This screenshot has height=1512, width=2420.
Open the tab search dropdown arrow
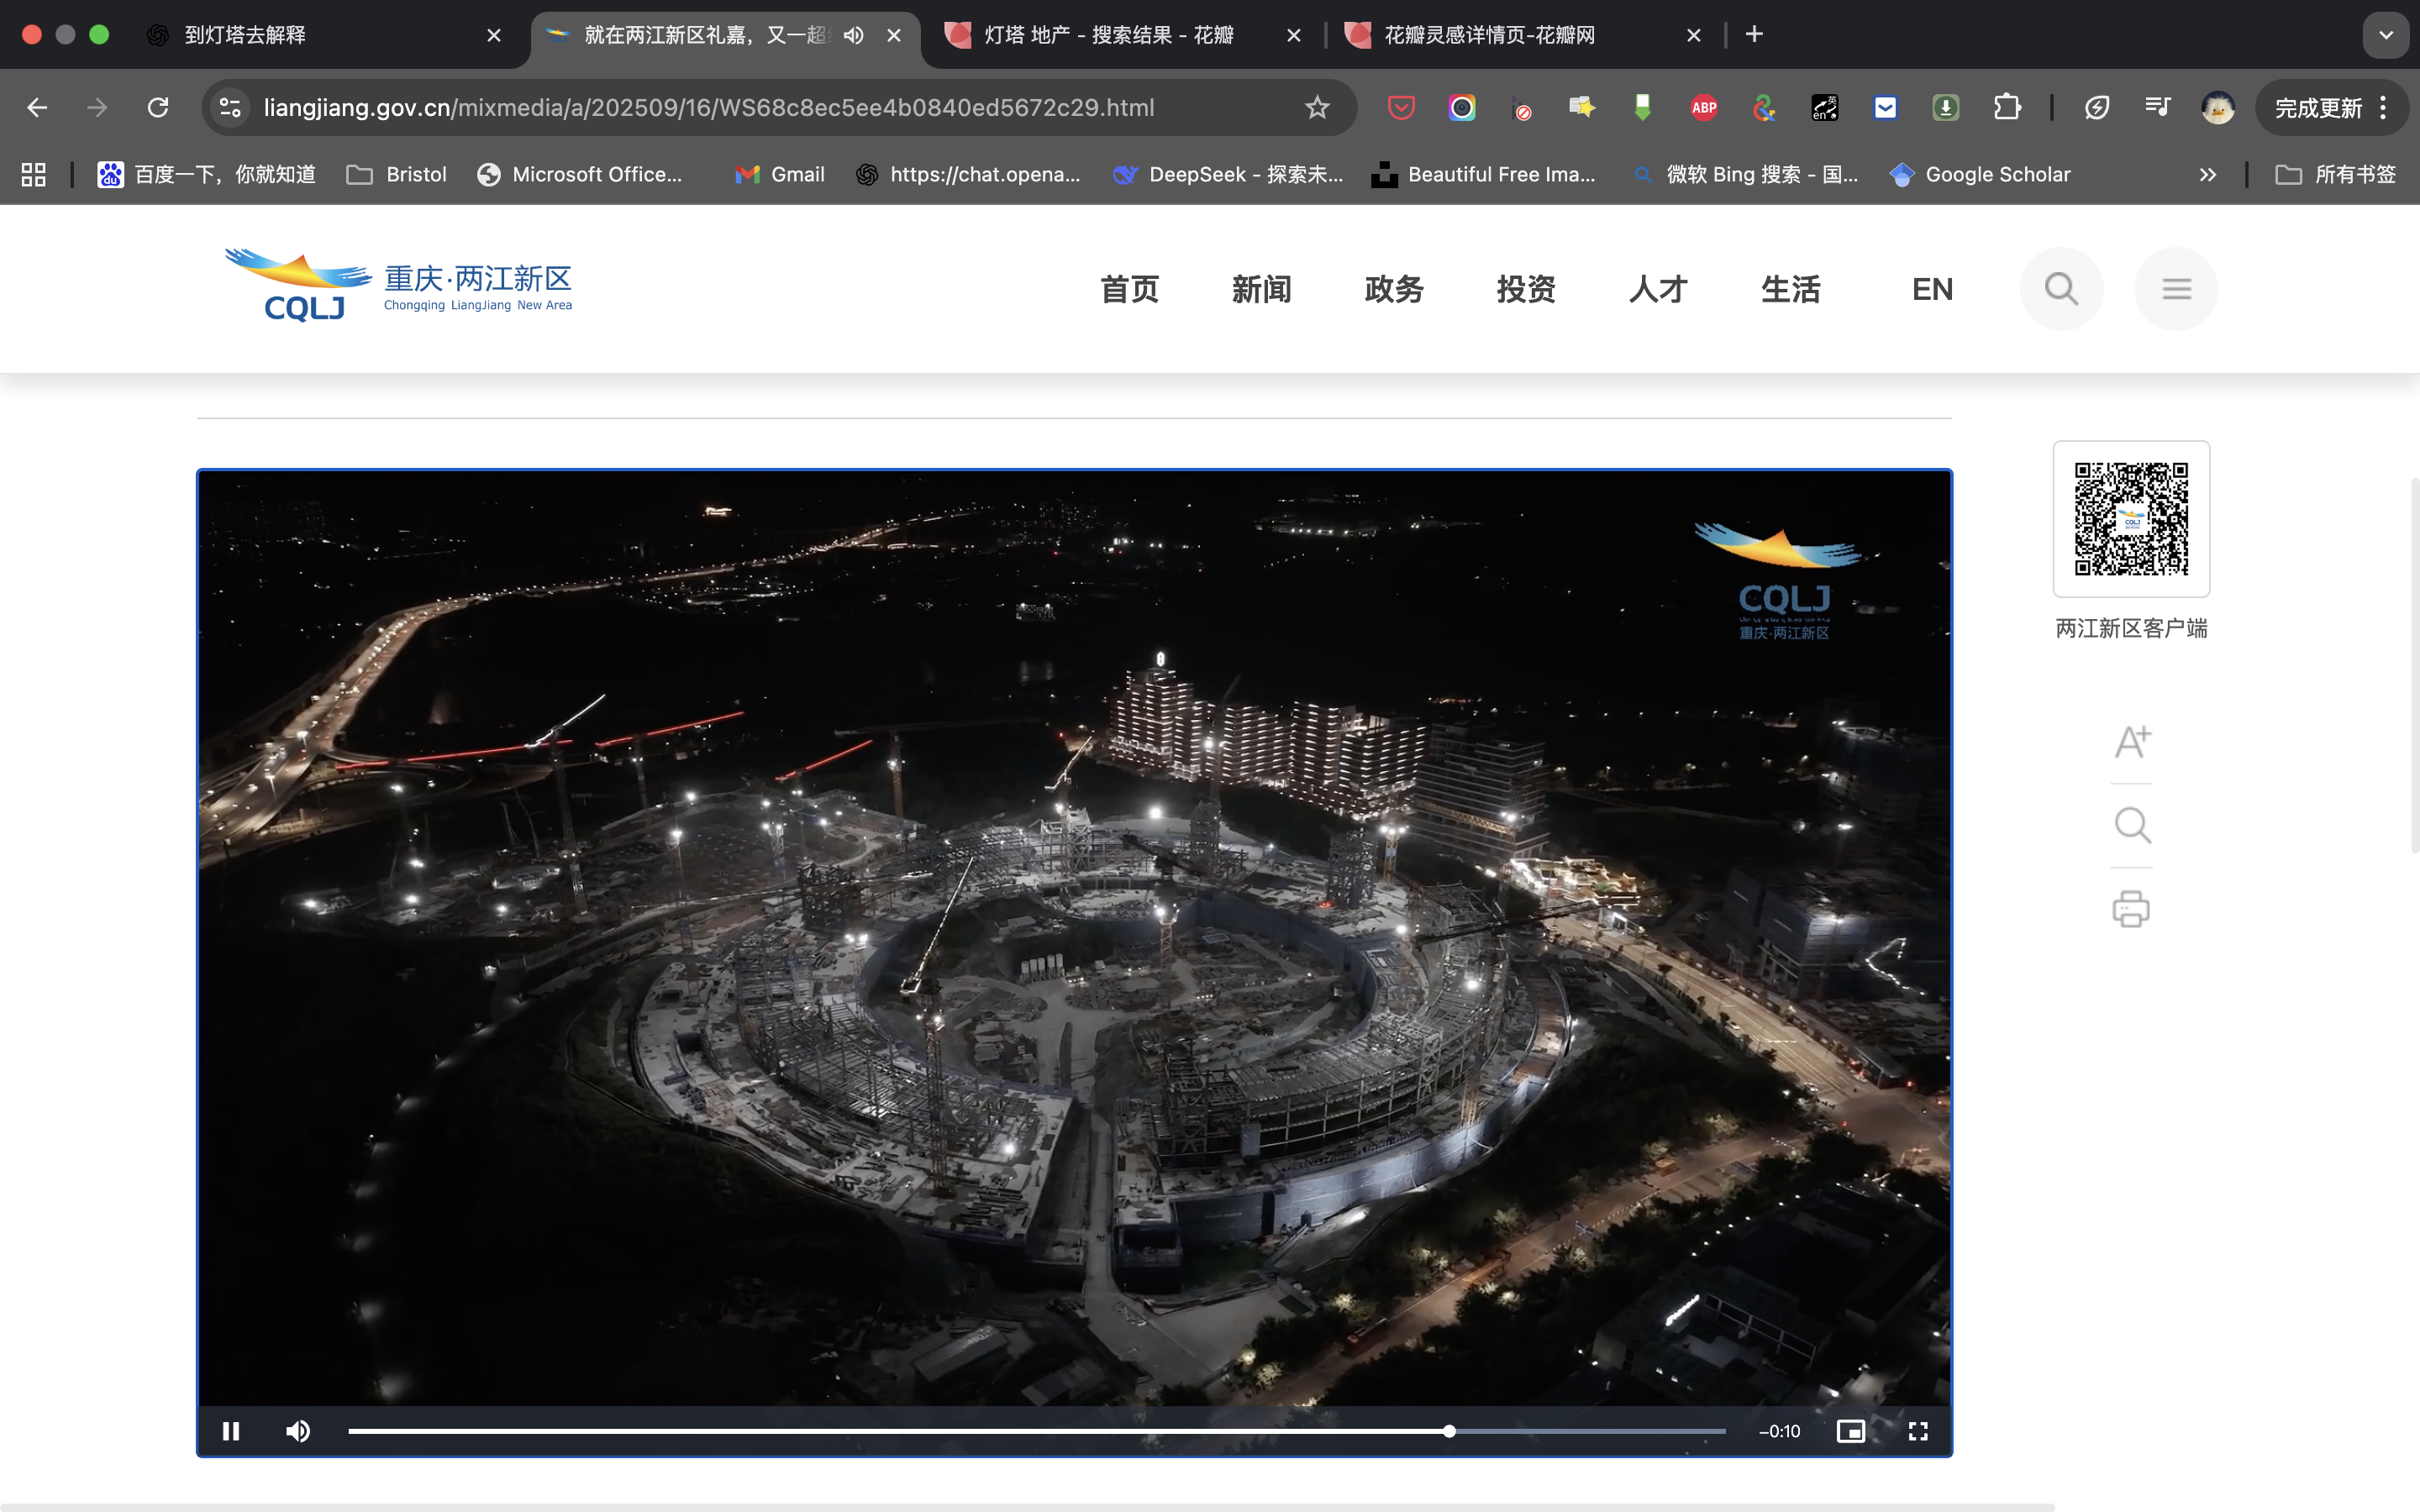click(2386, 35)
